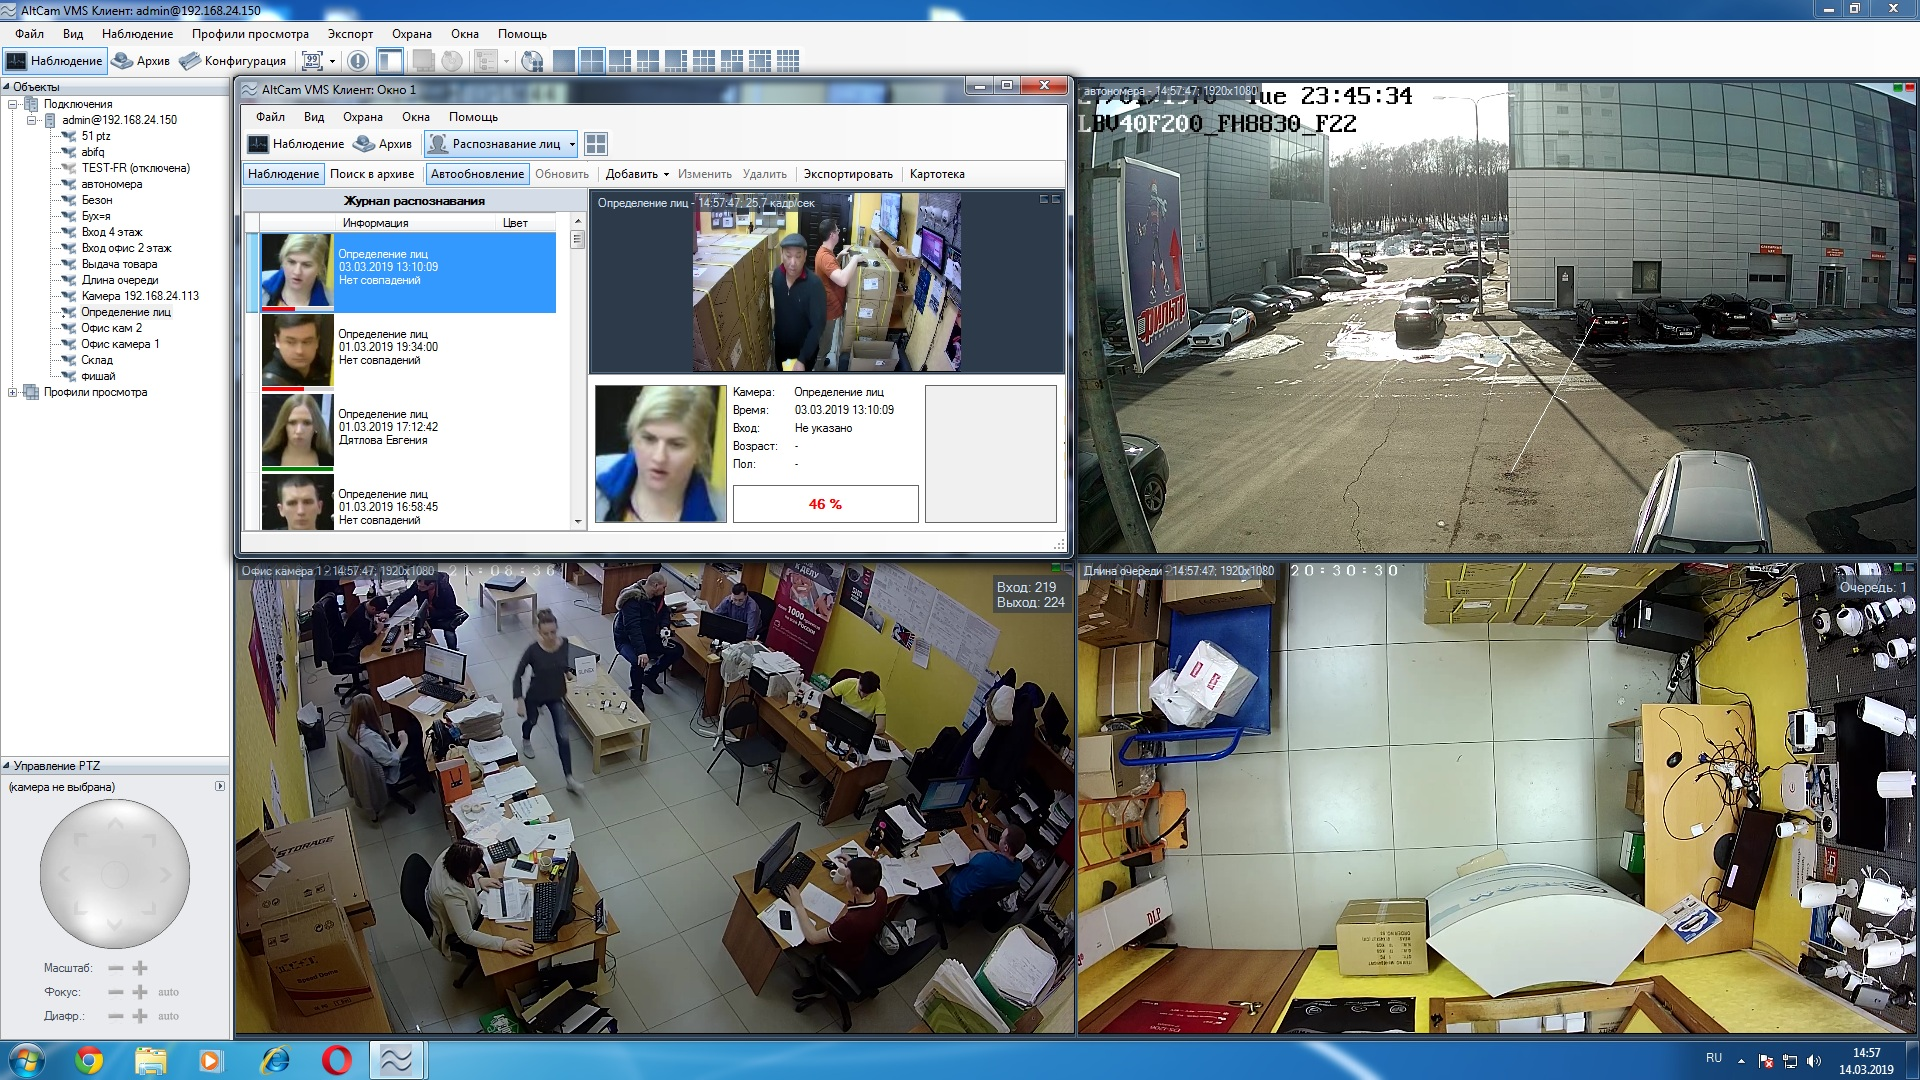1920x1080 pixels.
Task: Click the Экспортировать button
Action: tap(848, 174)
